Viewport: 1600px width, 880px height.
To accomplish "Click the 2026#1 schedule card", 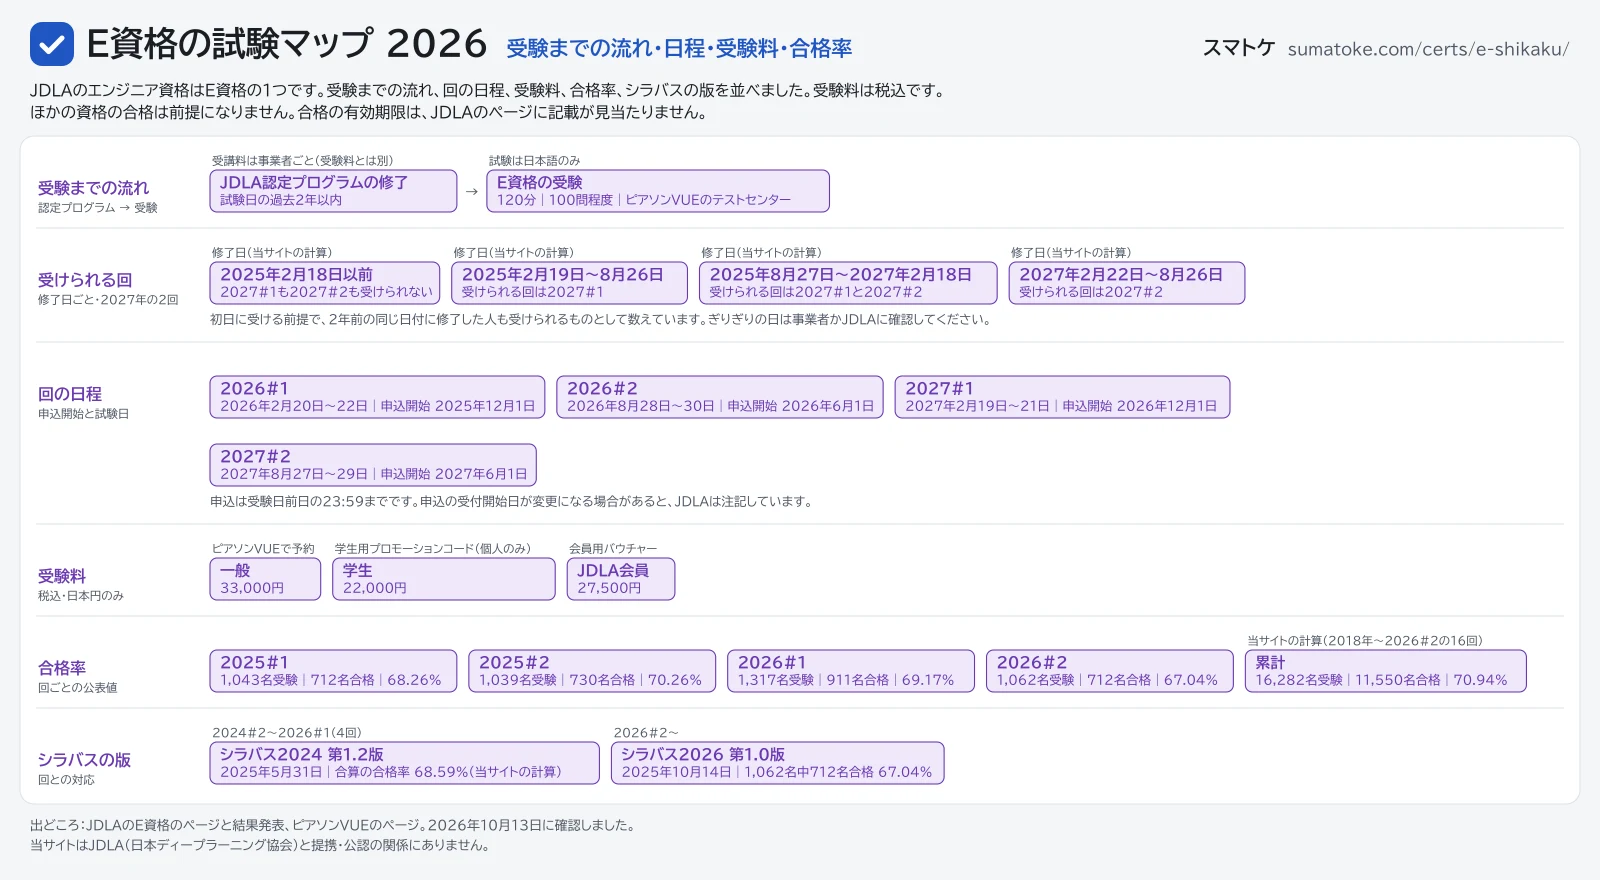I will [x=377, y=397].
